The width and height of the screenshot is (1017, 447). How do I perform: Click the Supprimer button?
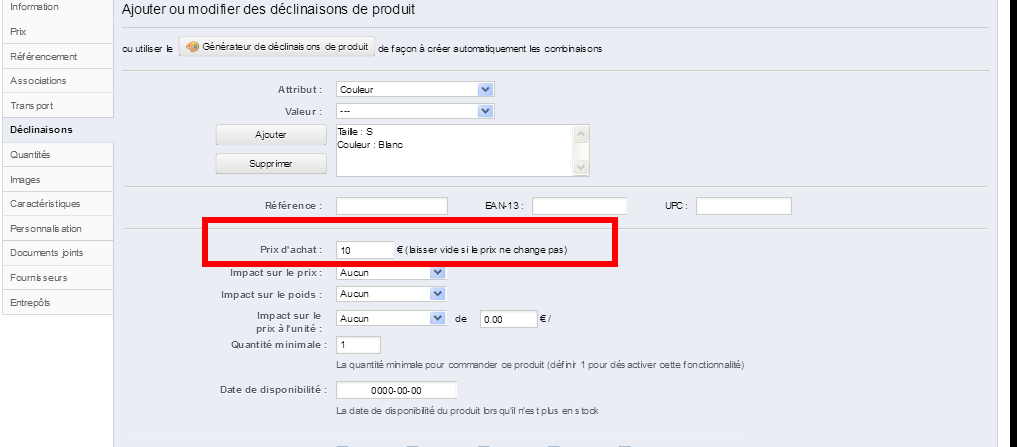[270, 163]
